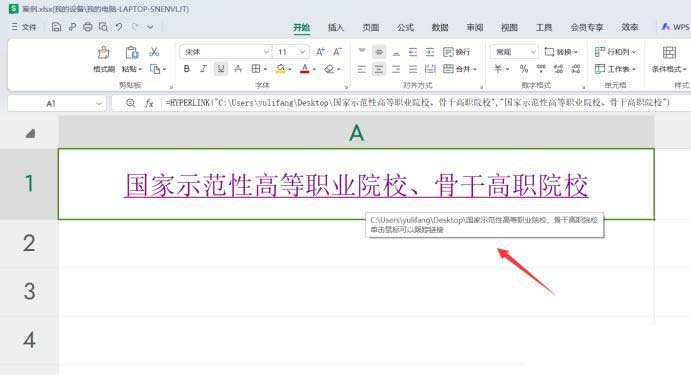Click the Print icon
The width and height of the screenshot is (691, 375).
88,27
